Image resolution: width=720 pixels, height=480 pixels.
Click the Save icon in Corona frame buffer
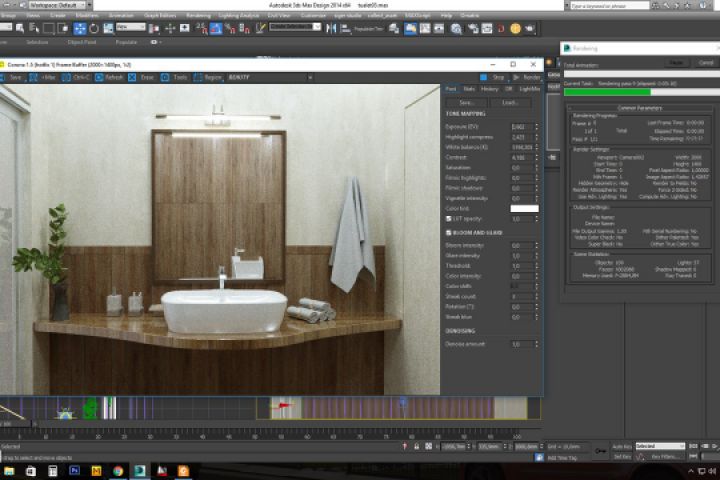[14, 77]
